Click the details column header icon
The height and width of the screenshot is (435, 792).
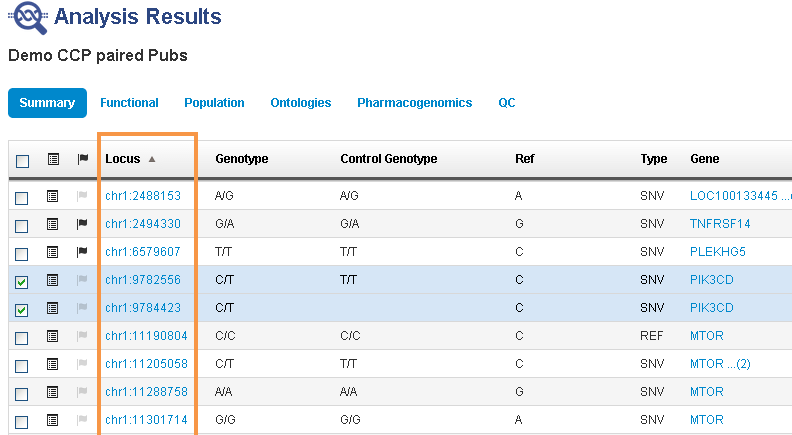(x=53, y=159)
